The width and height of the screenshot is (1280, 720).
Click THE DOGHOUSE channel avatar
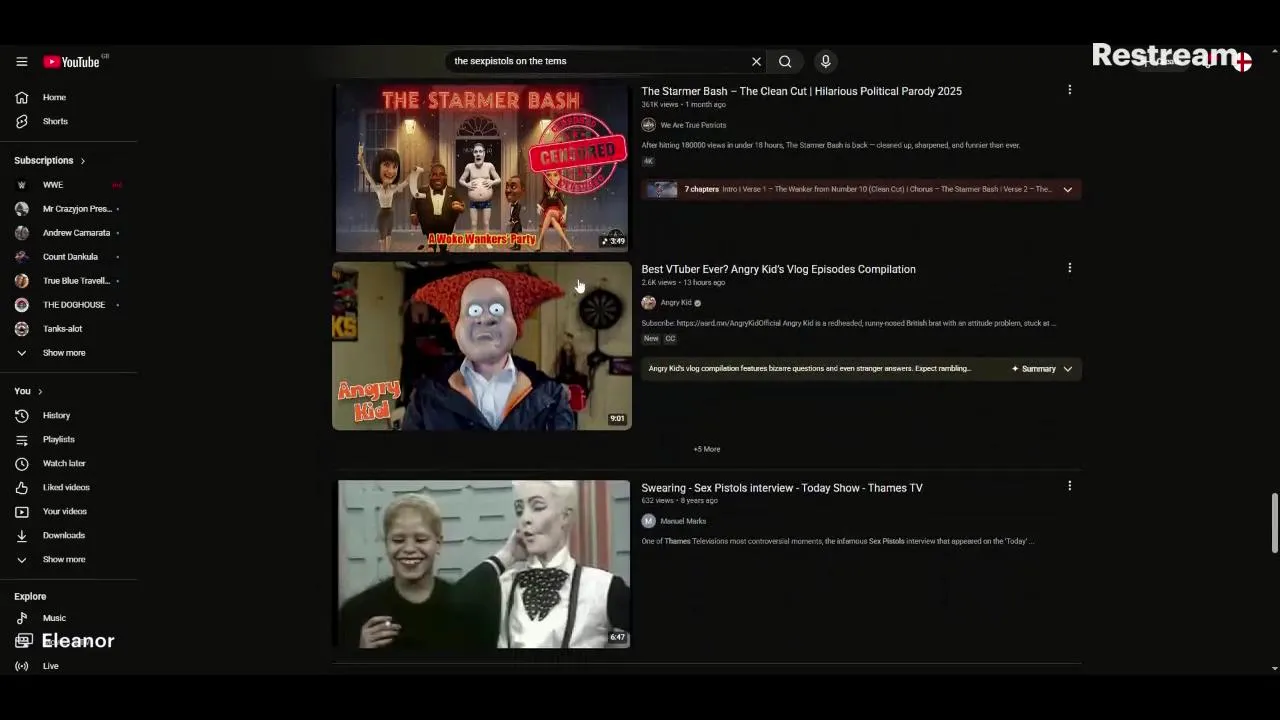[x=22, y=305]
